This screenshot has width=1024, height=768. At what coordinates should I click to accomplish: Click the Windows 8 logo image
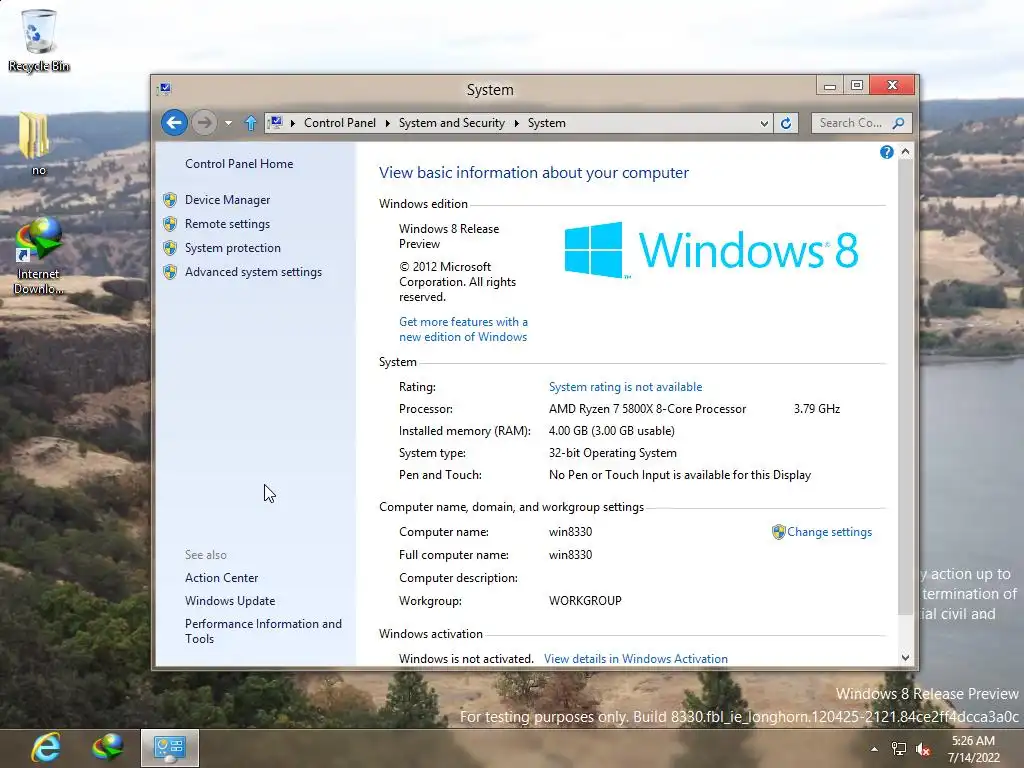[x=711, y=250]
